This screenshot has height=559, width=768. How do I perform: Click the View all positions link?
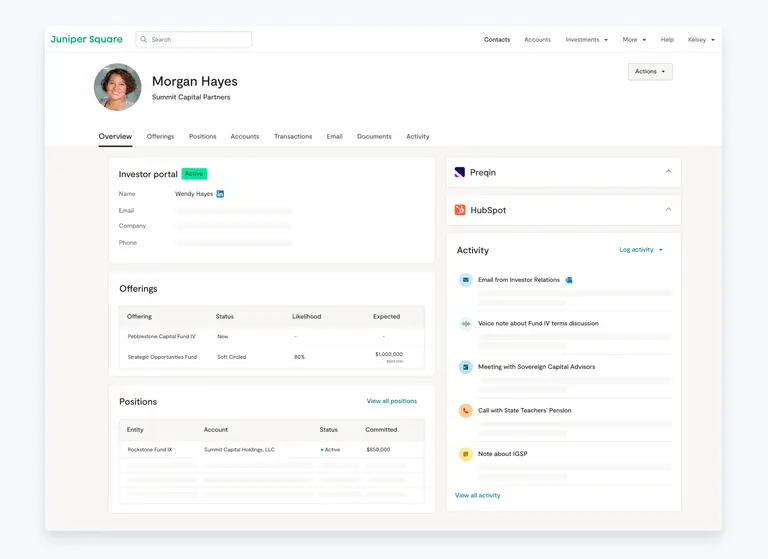[x=391, y=401]
